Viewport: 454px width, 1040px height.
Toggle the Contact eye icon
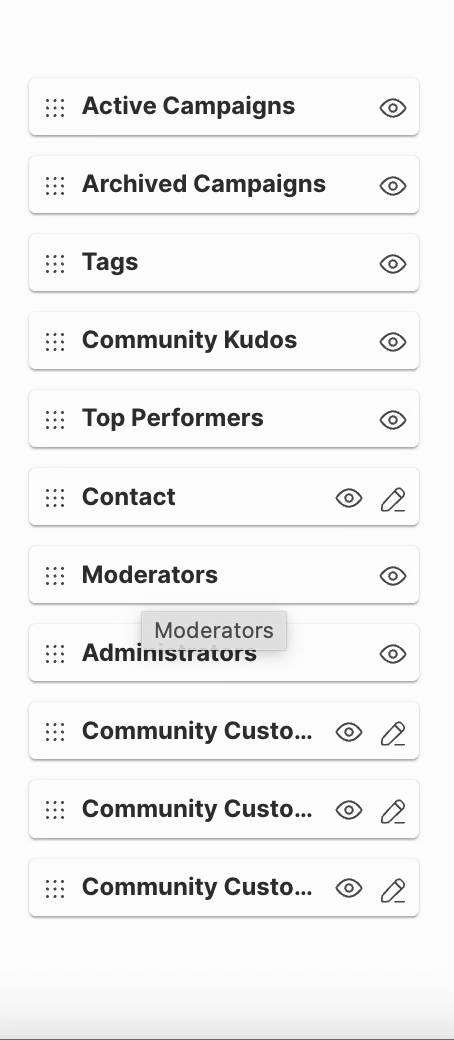[x=348, y=498]
